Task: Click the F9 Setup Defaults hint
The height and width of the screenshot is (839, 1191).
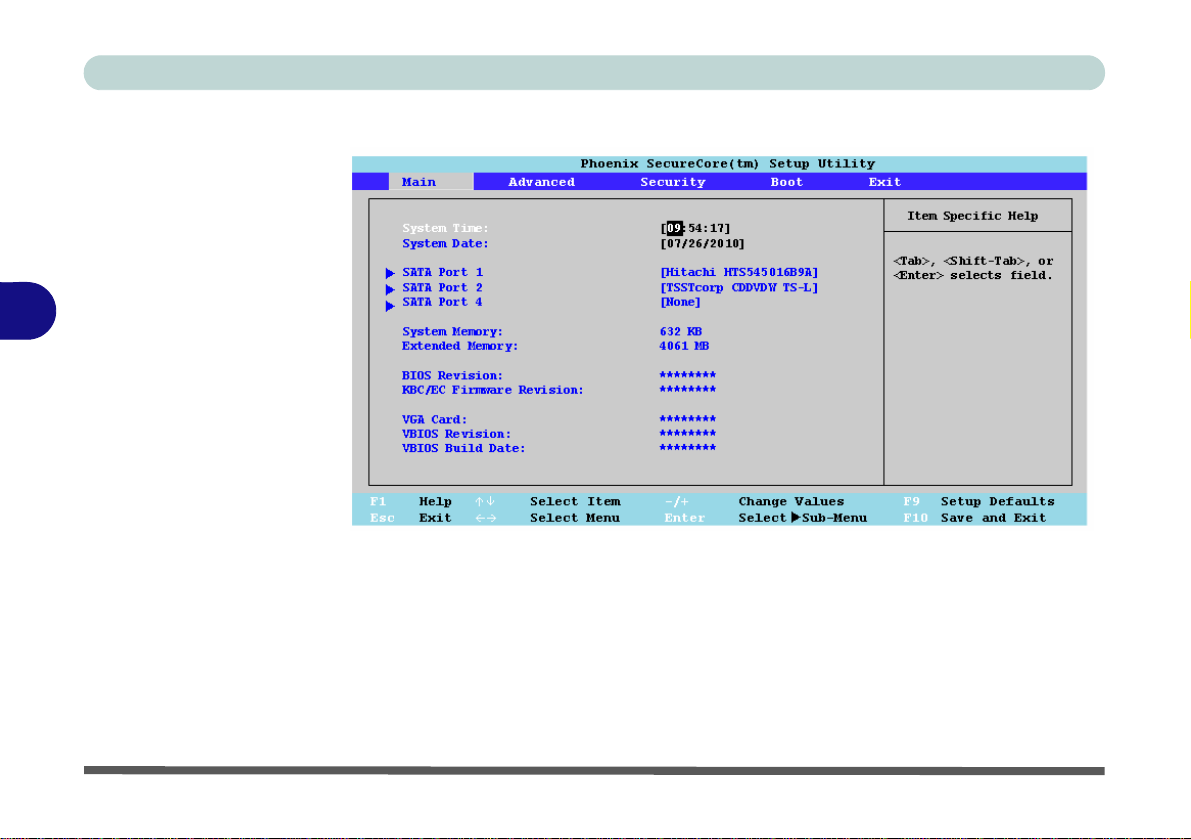Action: coord(978,502)
